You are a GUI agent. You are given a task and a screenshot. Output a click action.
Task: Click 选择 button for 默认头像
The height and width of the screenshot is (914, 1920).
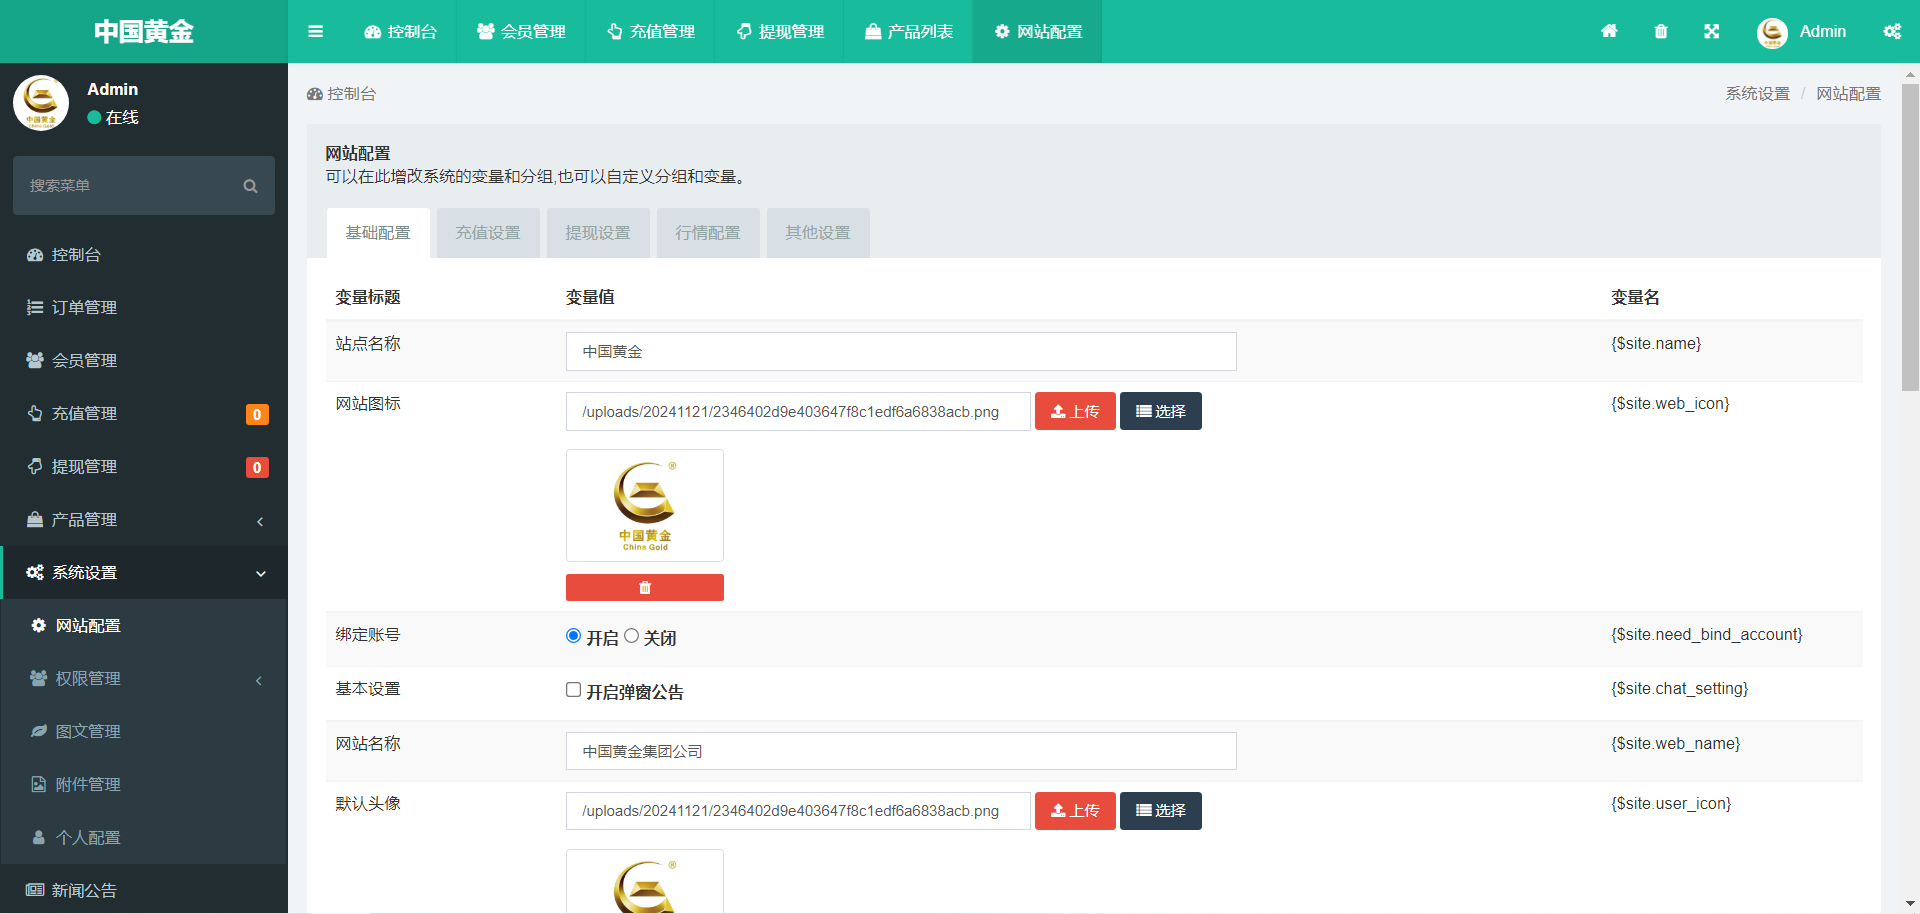tap(1160, 811)
